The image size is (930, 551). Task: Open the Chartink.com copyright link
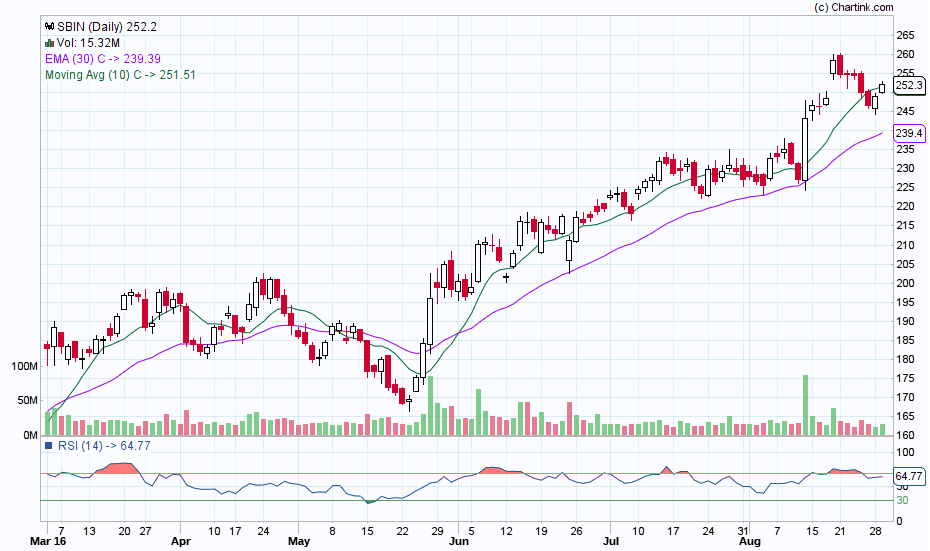tap(853, 7)
